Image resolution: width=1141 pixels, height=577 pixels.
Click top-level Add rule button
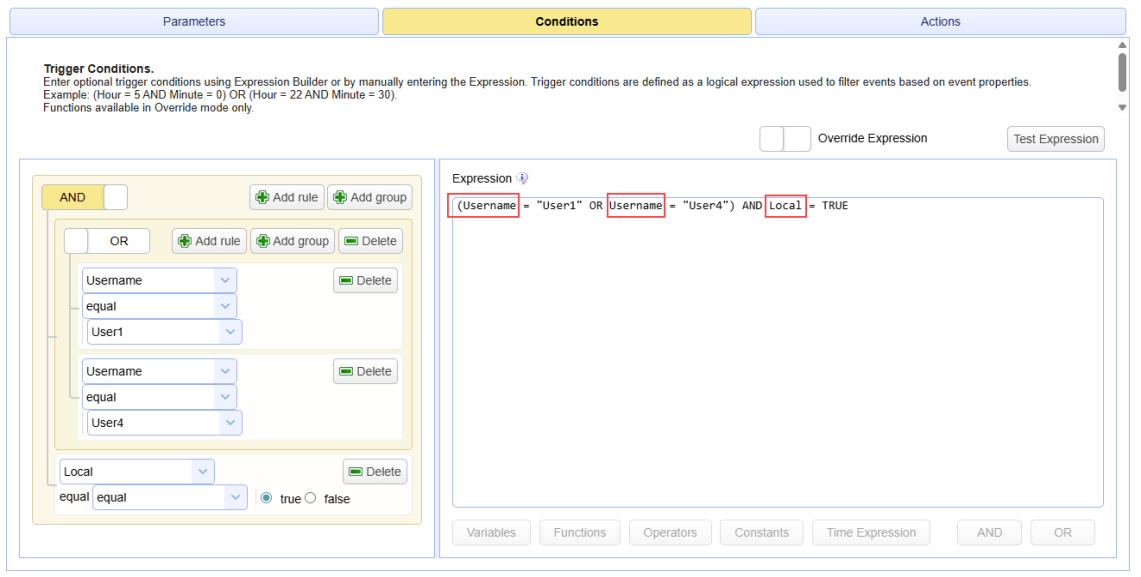(x=287, y=197)
